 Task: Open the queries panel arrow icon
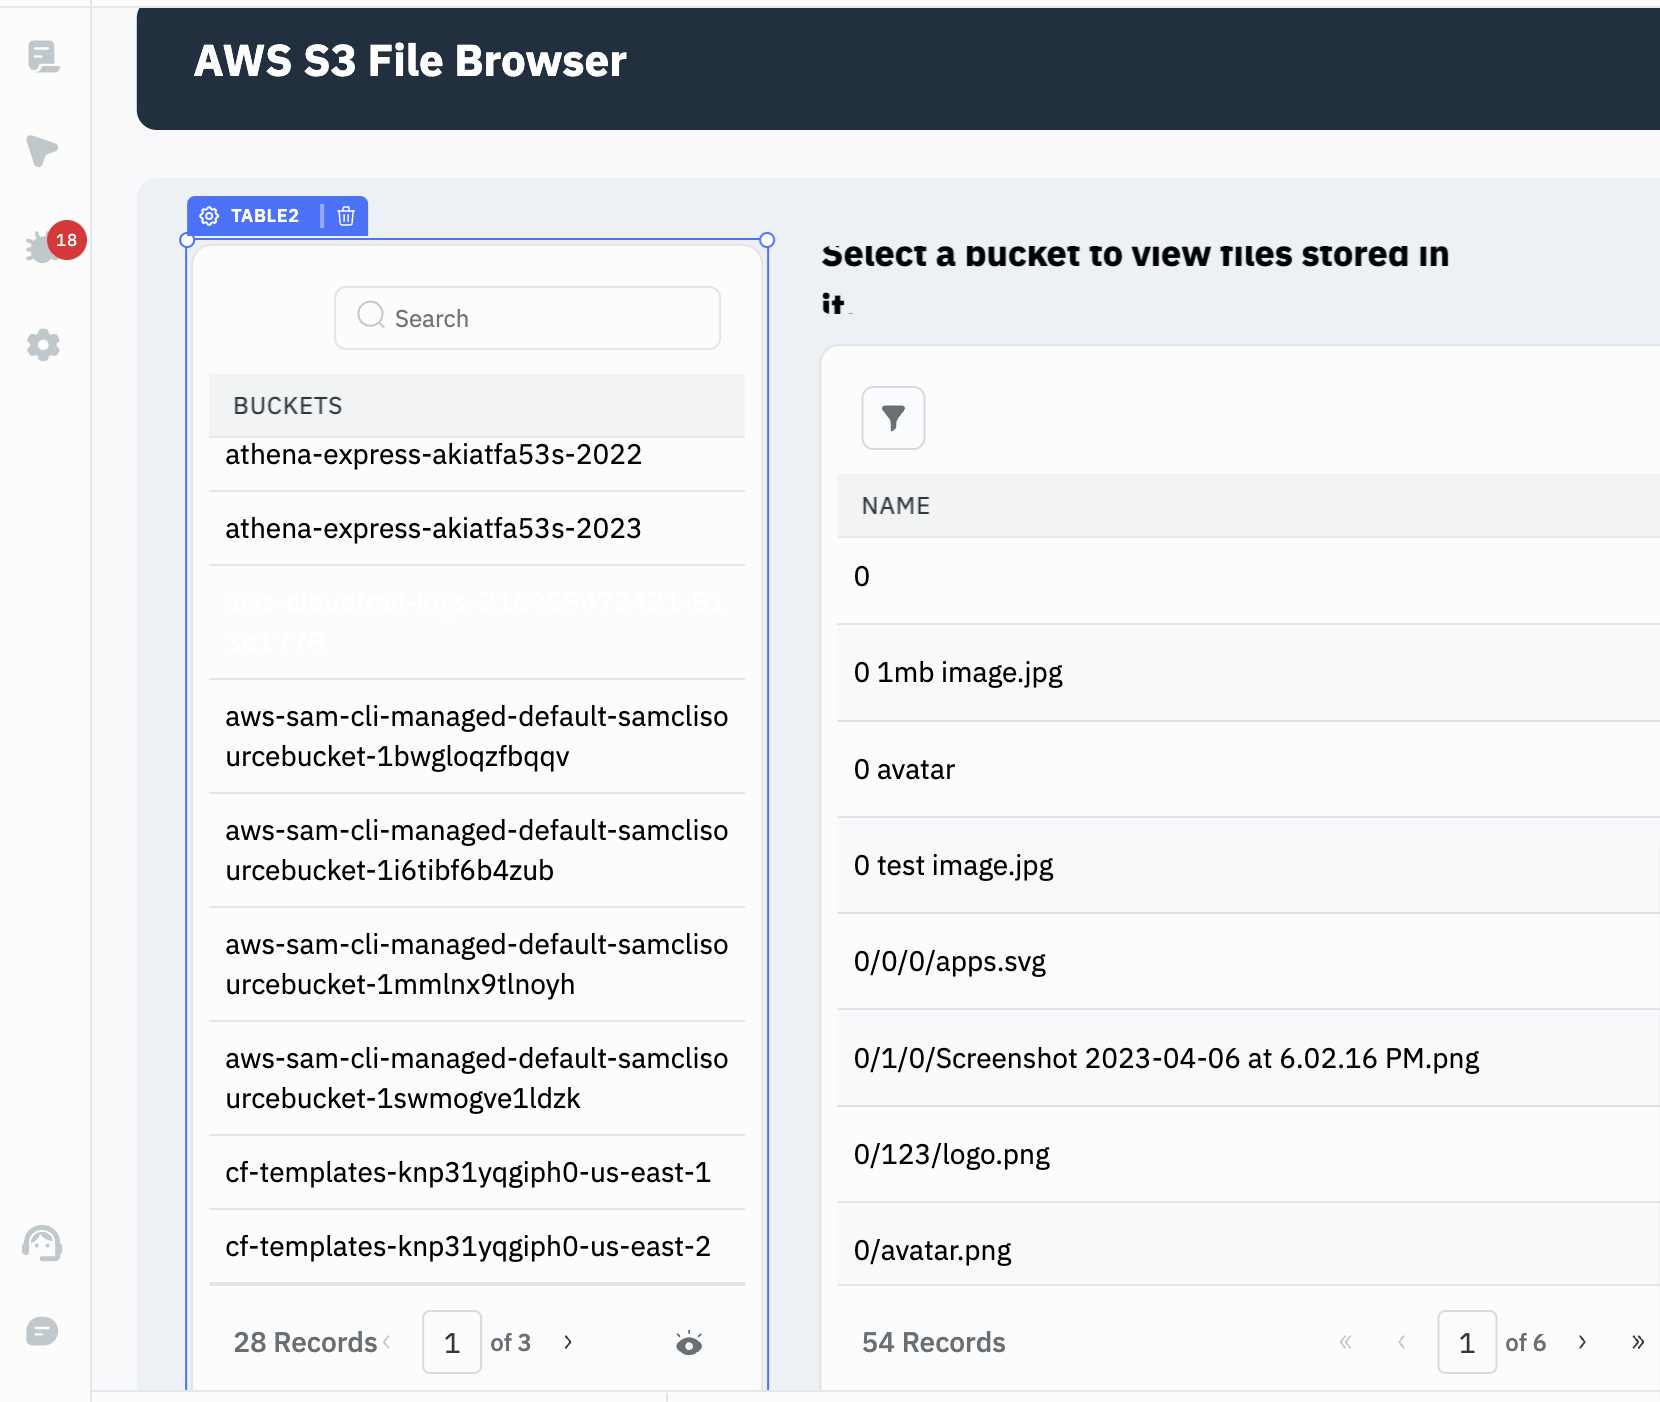(x=42, y=150)
